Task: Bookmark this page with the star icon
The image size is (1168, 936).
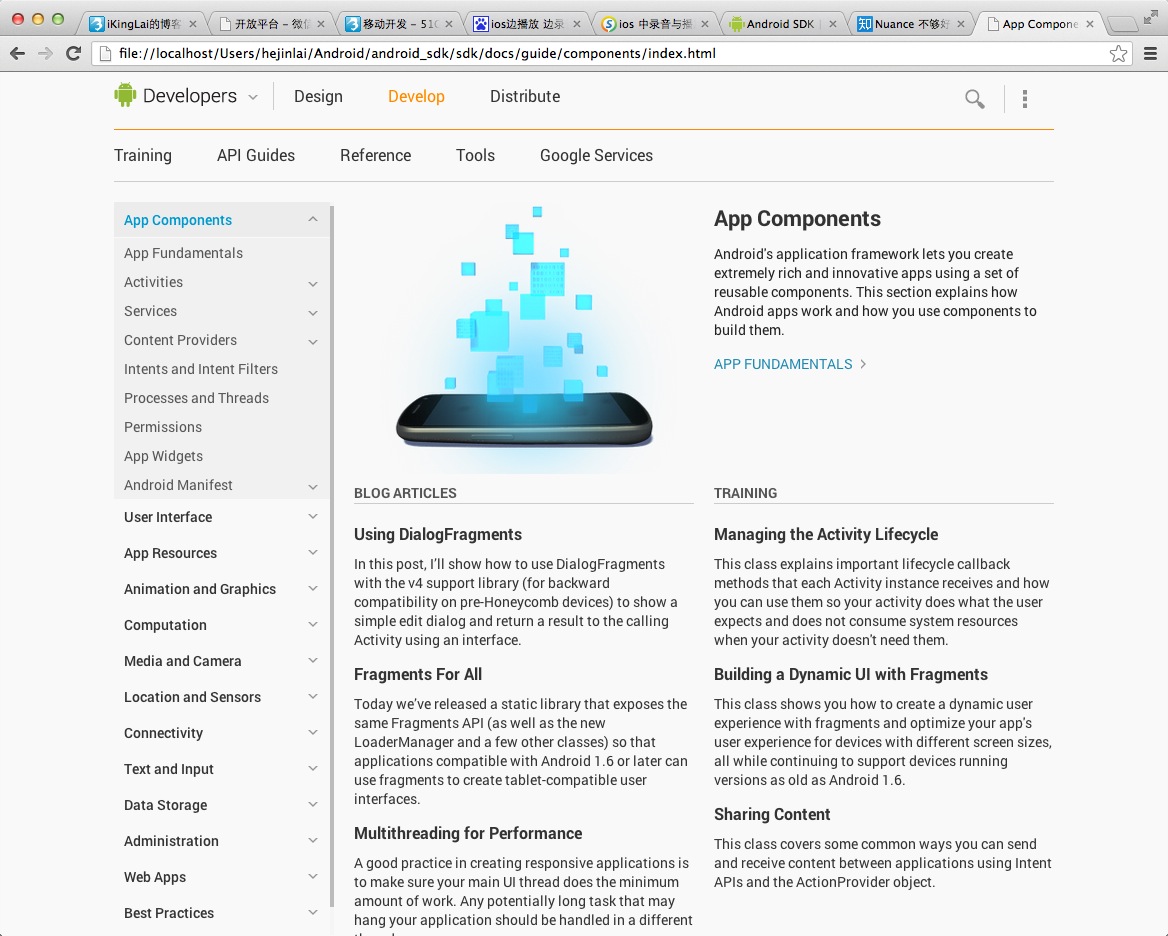Action: coord(1118,54)
